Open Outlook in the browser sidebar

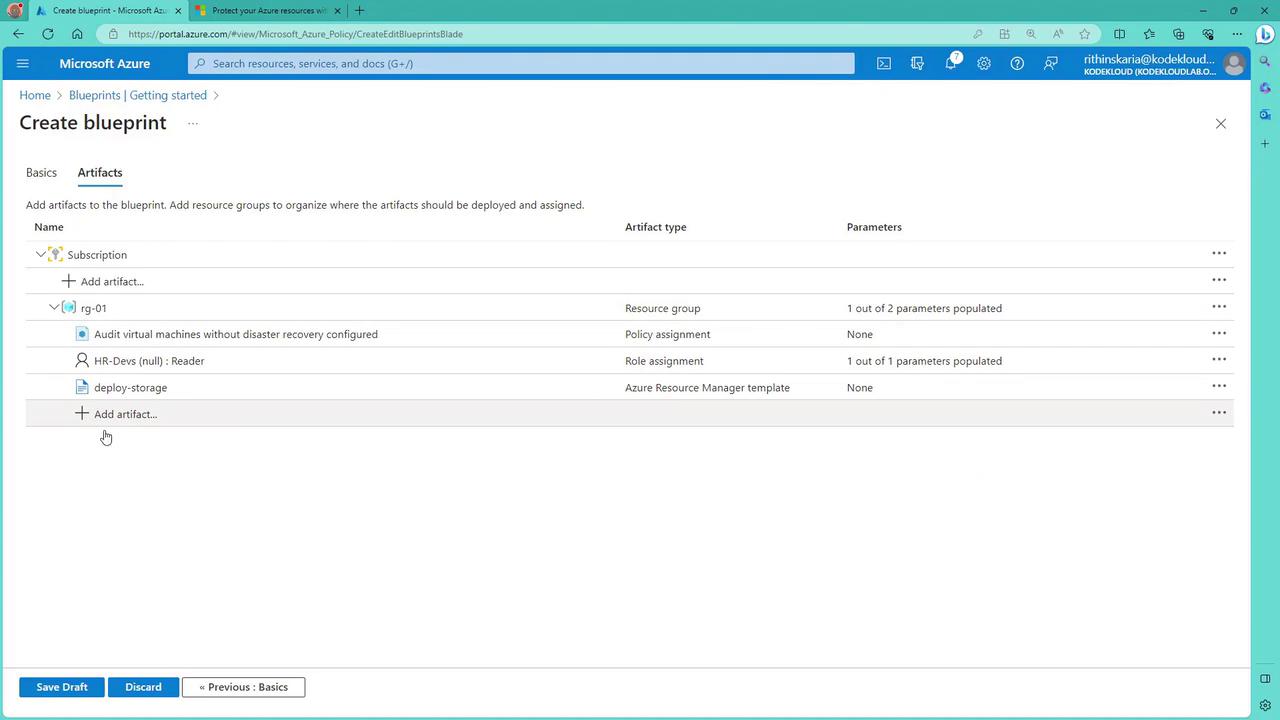(x=1265, y=115)
